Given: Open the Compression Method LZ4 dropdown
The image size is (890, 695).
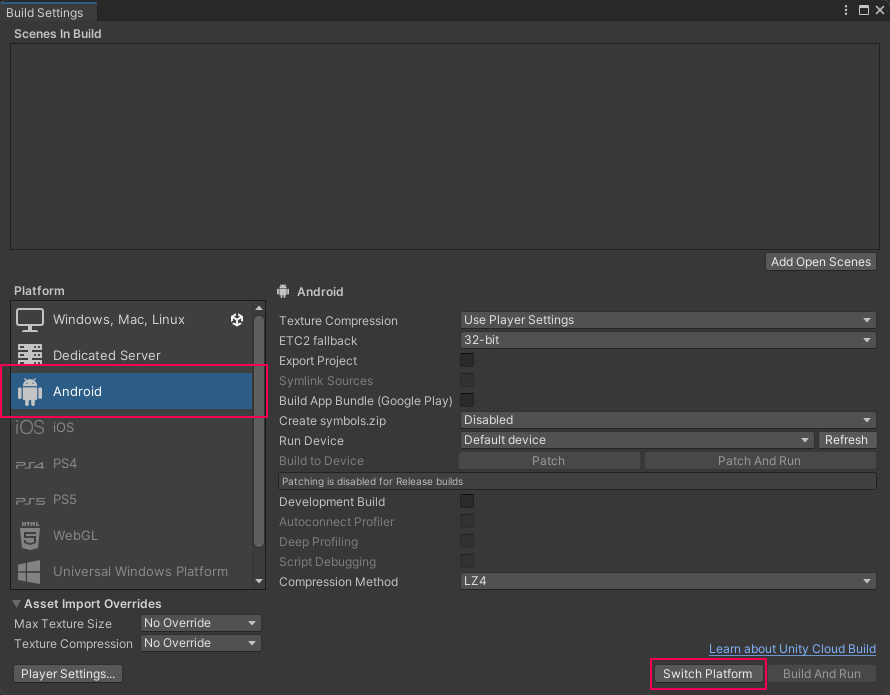Looking at the screenshot, I should [667, 581].
